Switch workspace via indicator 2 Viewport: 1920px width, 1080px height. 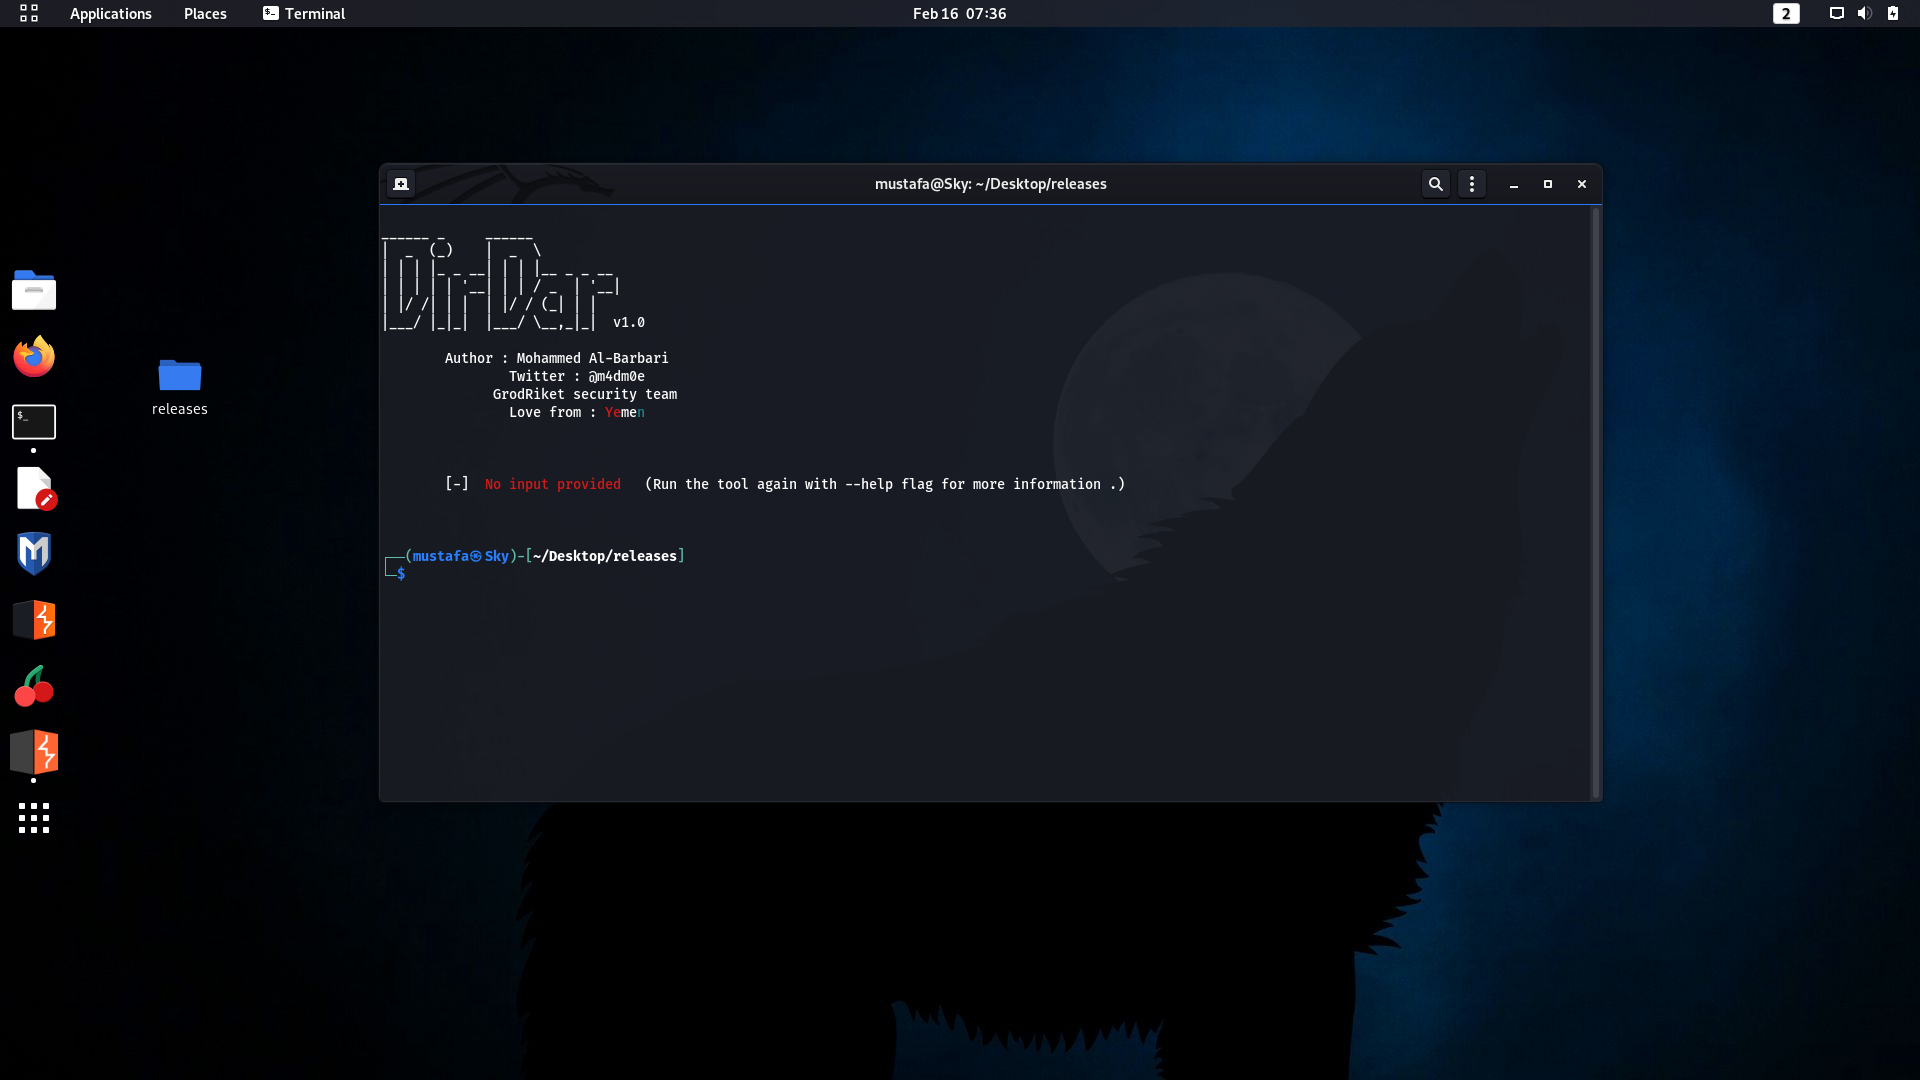coord(1785,14)
